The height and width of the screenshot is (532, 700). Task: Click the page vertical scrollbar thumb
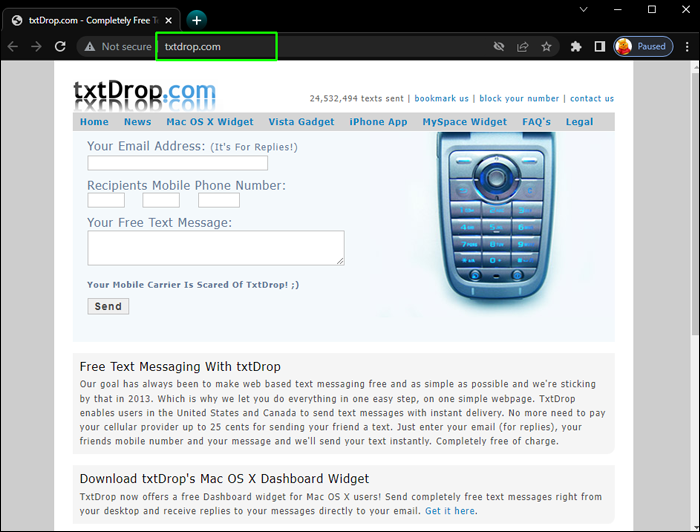(695, 203)
